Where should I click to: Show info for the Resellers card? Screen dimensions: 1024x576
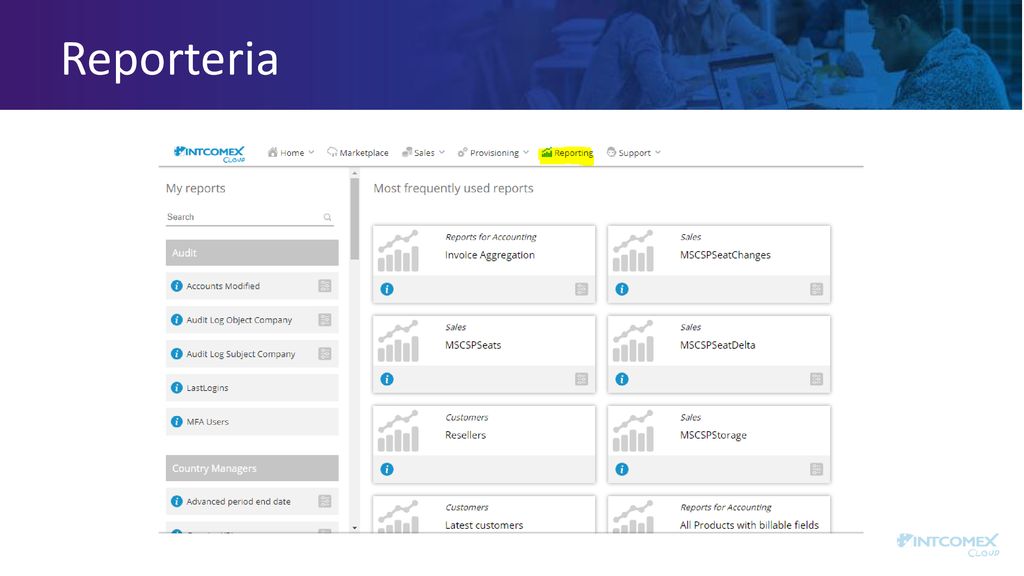[387, 470]
